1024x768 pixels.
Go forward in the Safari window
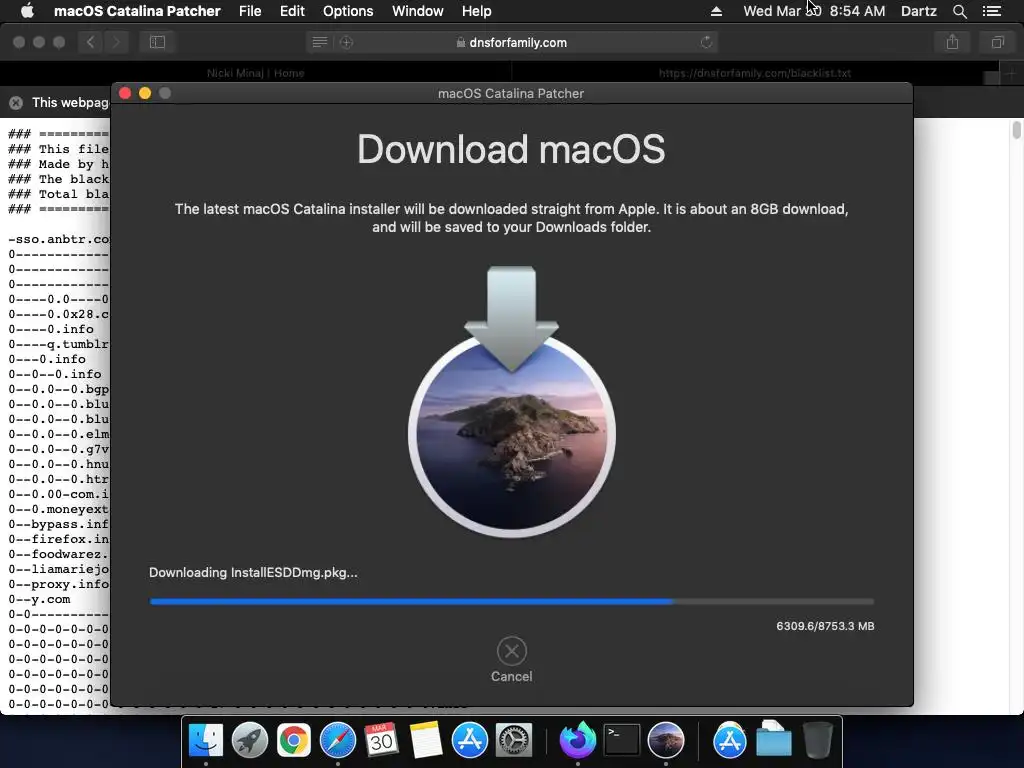coord(116,42)
